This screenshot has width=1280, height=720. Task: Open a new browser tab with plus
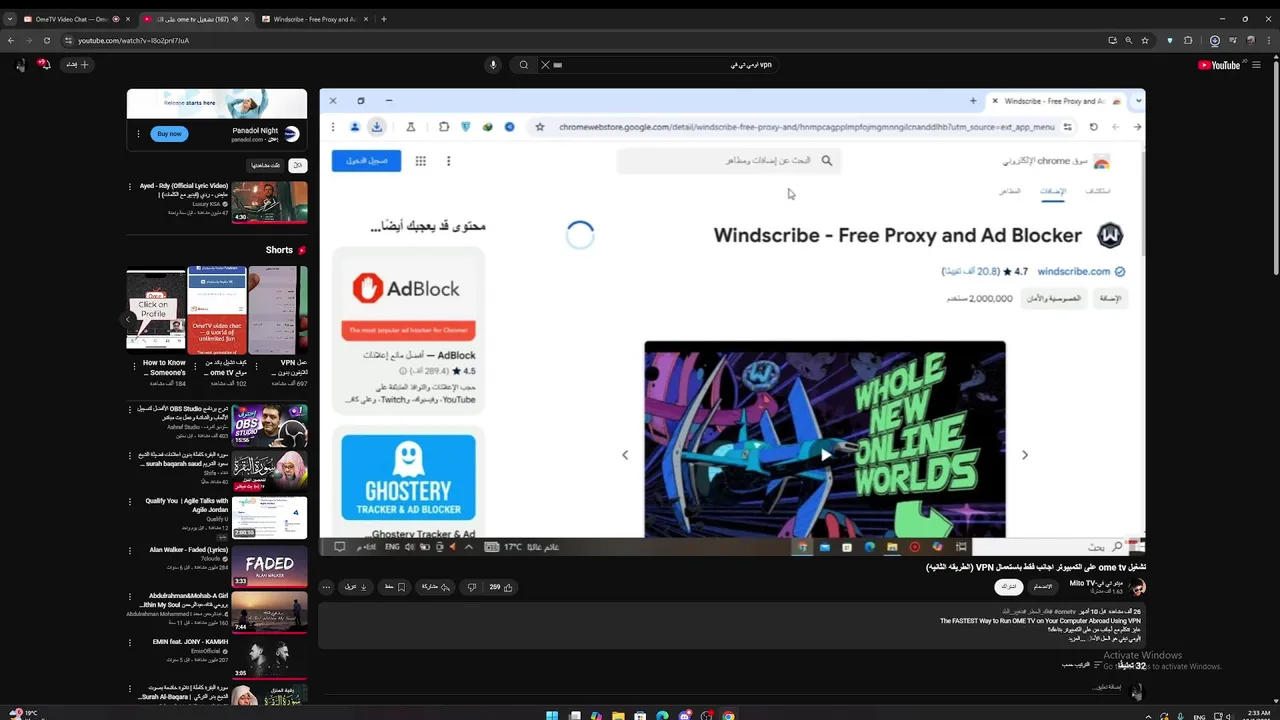384,19
